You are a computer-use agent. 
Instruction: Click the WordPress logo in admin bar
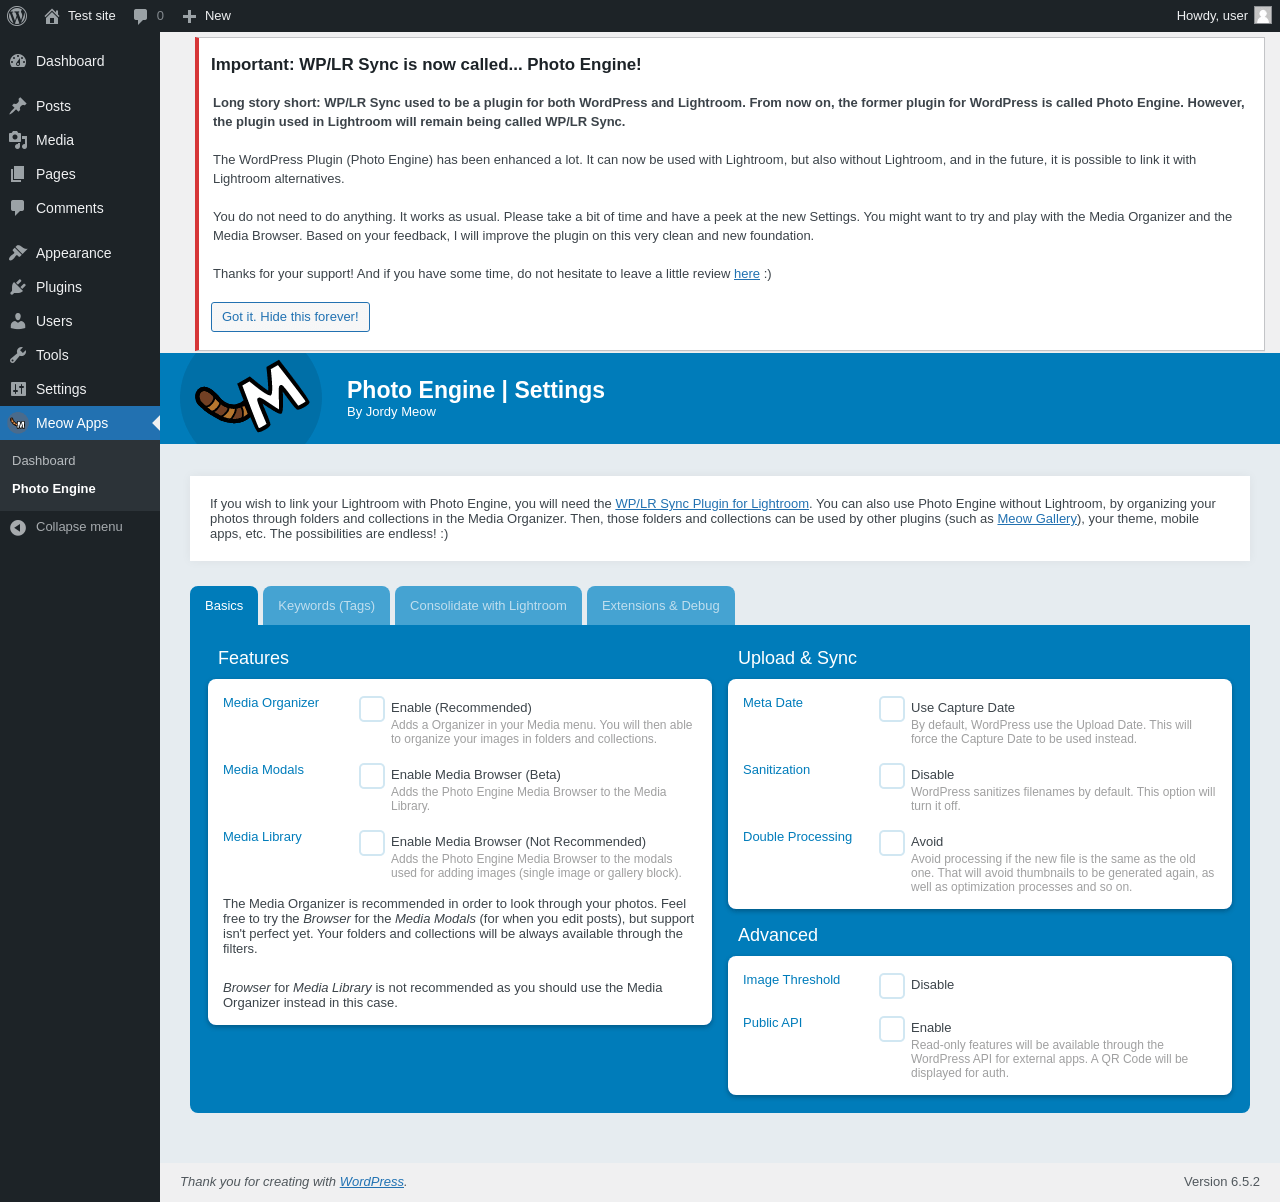click(x=17, y=16)
